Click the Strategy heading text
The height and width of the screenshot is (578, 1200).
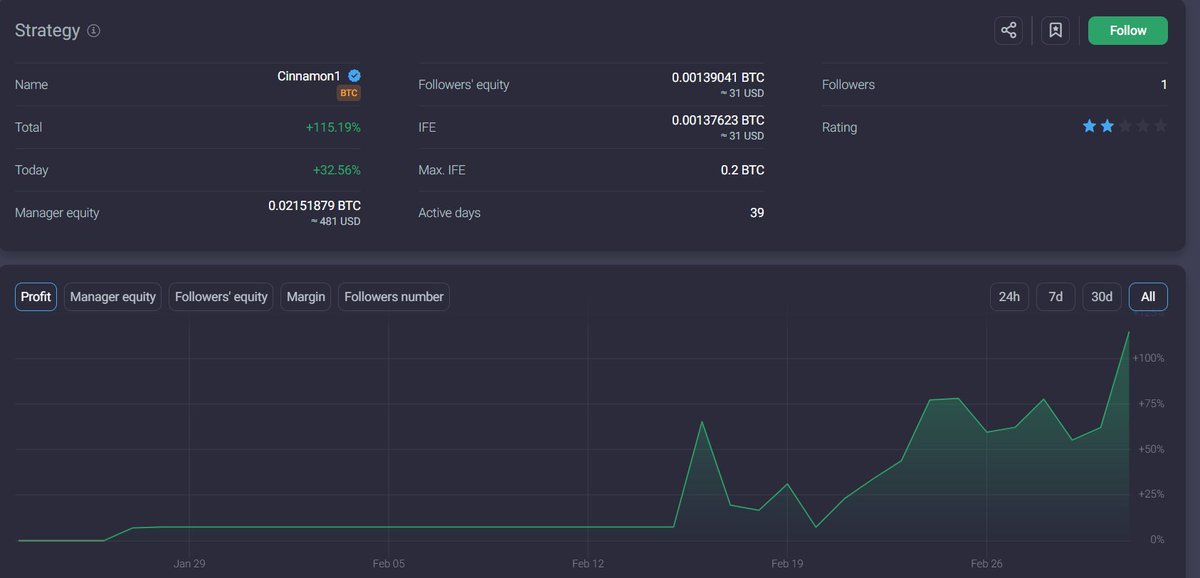[47, 31]
